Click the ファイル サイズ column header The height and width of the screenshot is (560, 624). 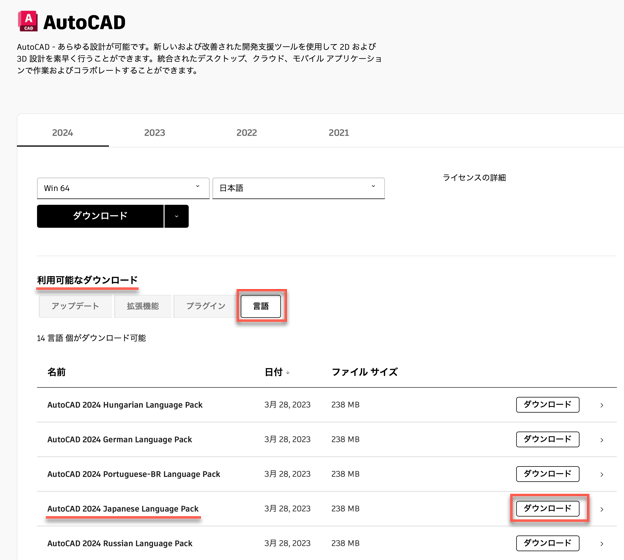click(x=365, y=372)
